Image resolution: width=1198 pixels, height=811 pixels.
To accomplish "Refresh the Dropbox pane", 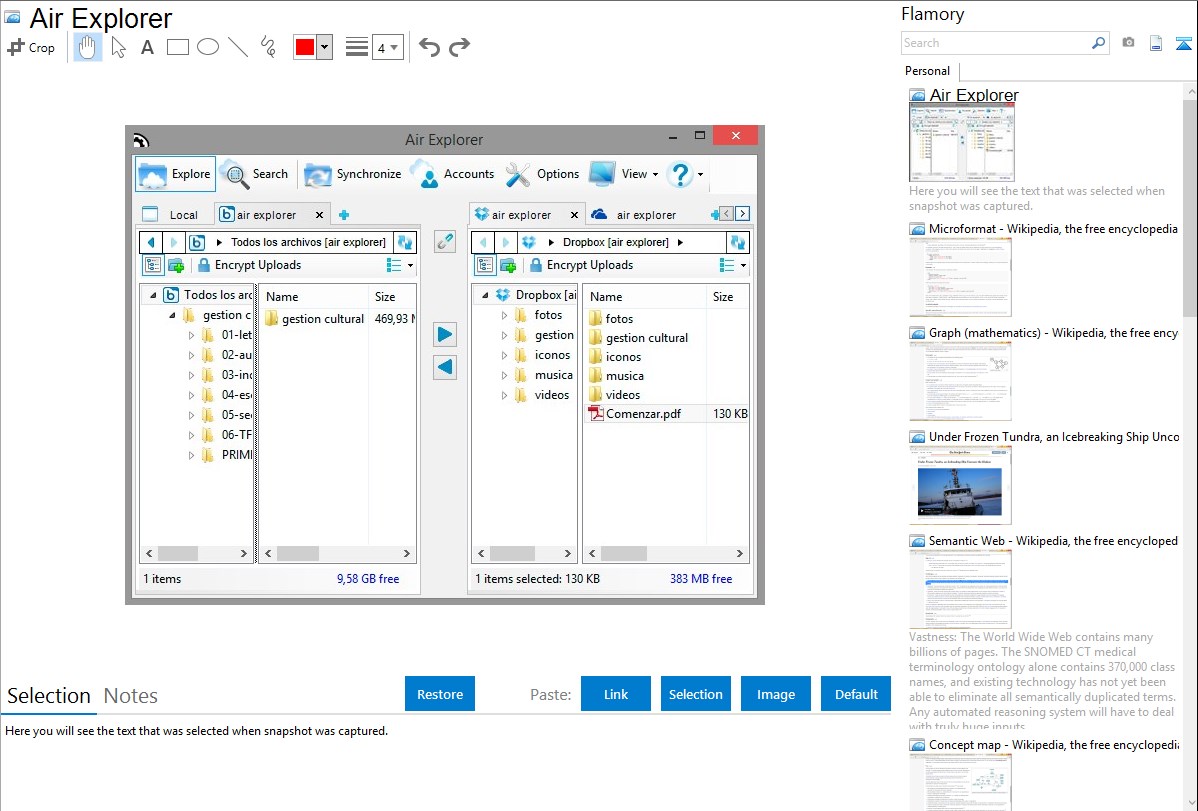I will 737,242.
